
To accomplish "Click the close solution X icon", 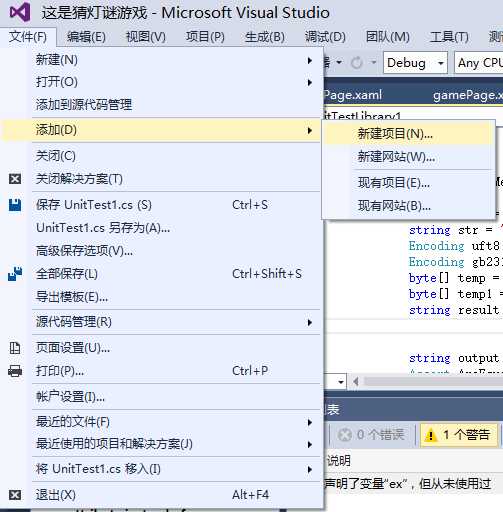I will [15, 179].
